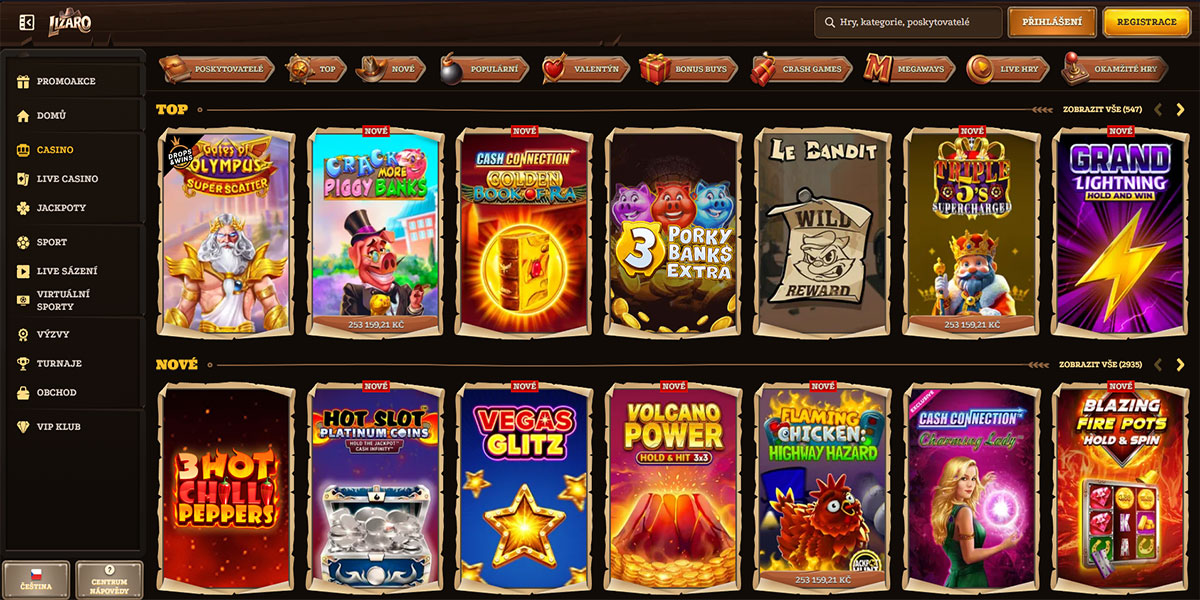Open the Bonus Buys category
The height and width of the screenshot is (600, 1200).
(689, 69)
